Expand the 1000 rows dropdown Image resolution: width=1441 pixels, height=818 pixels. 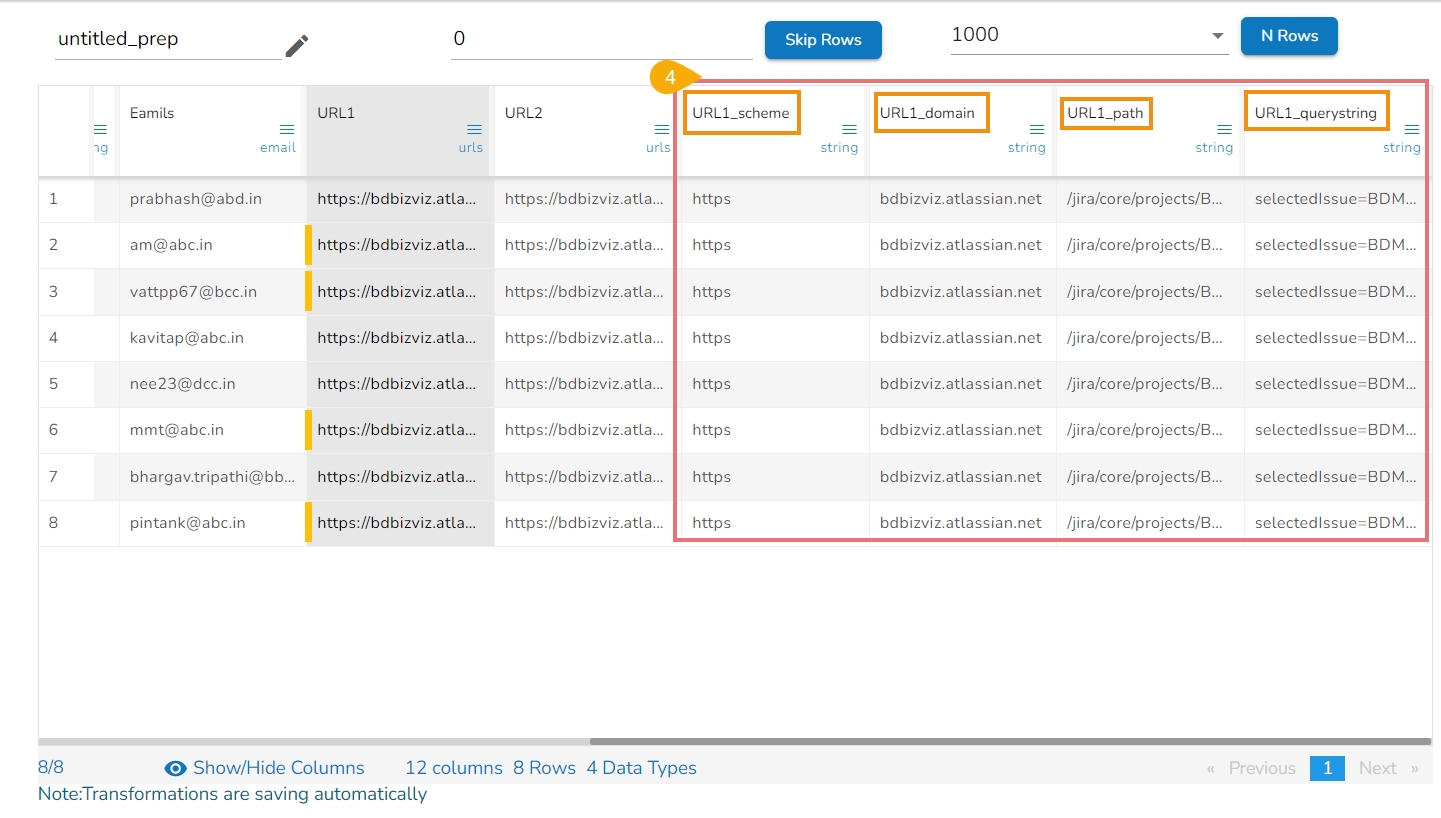[1217, 36]
